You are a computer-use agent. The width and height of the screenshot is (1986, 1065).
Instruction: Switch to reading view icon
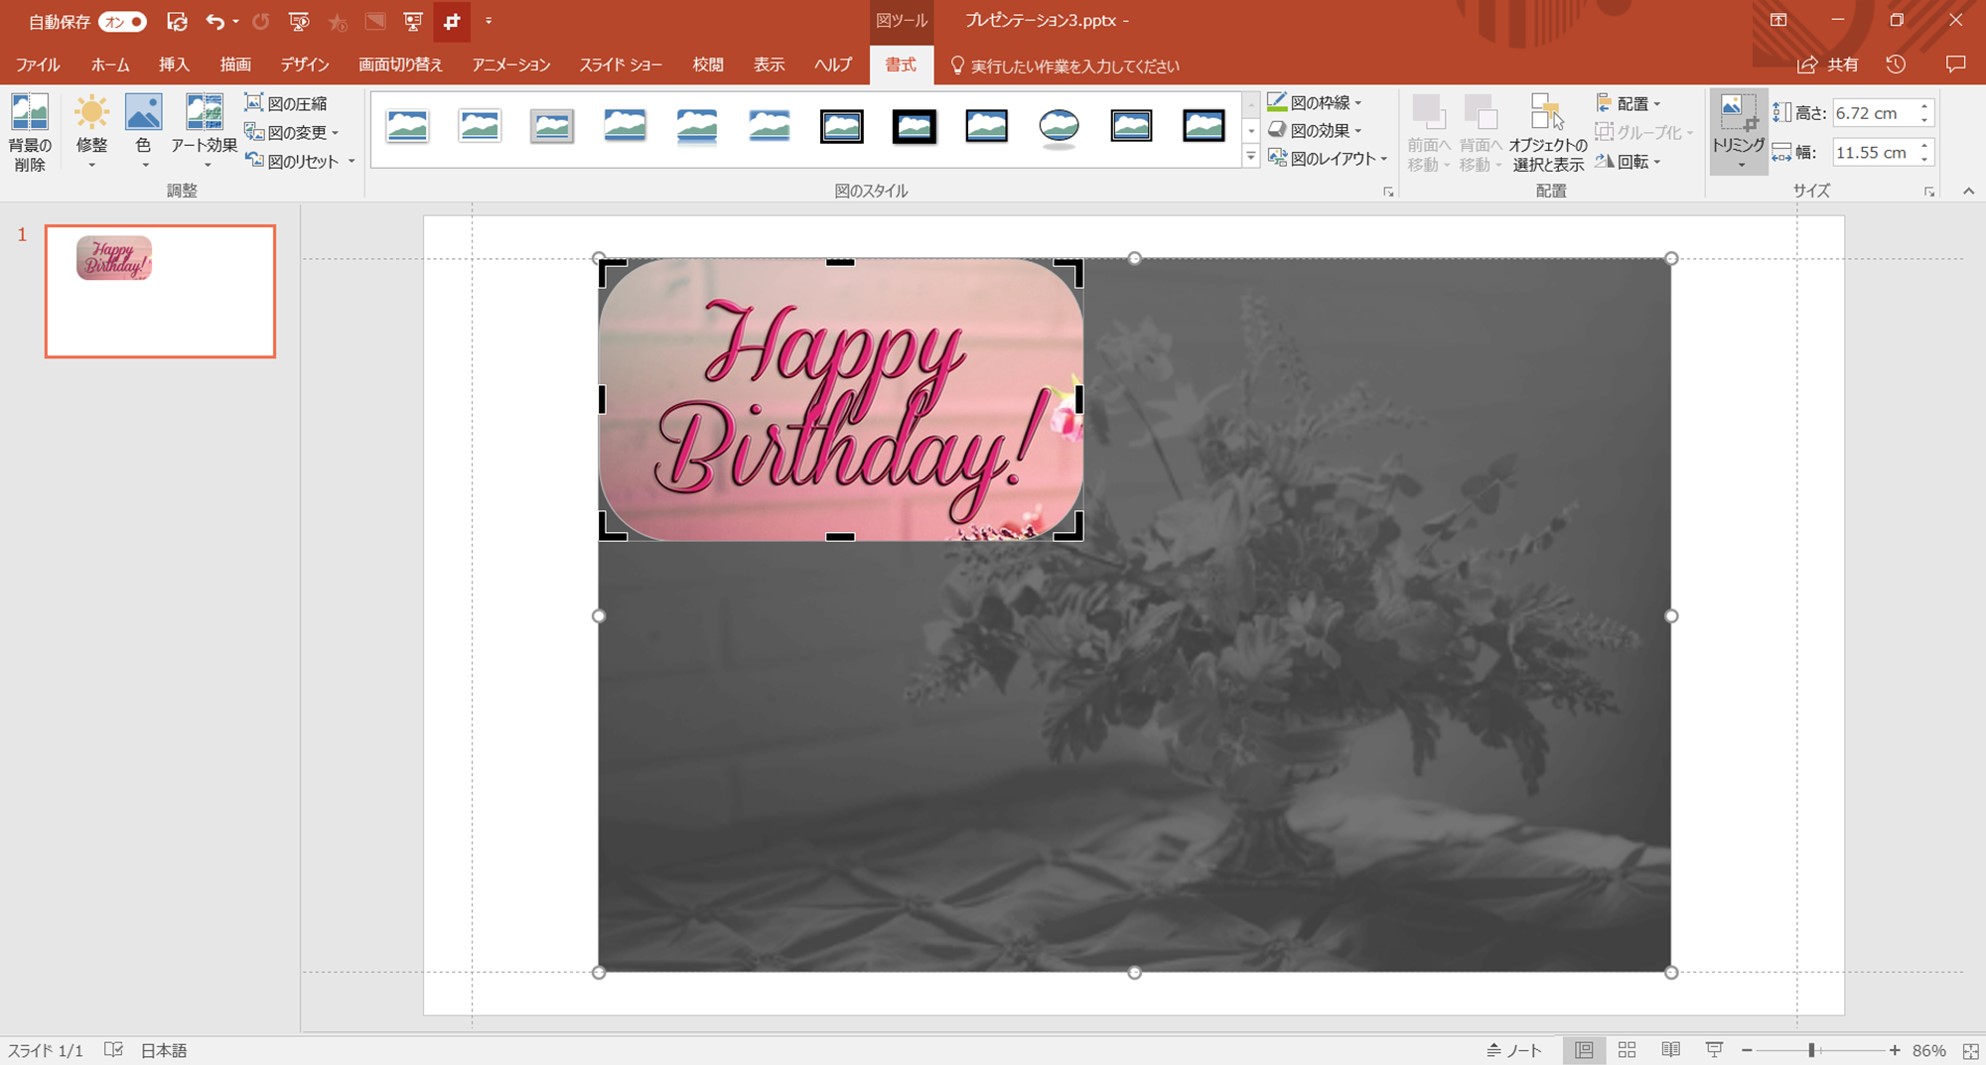(1670, 1050)
